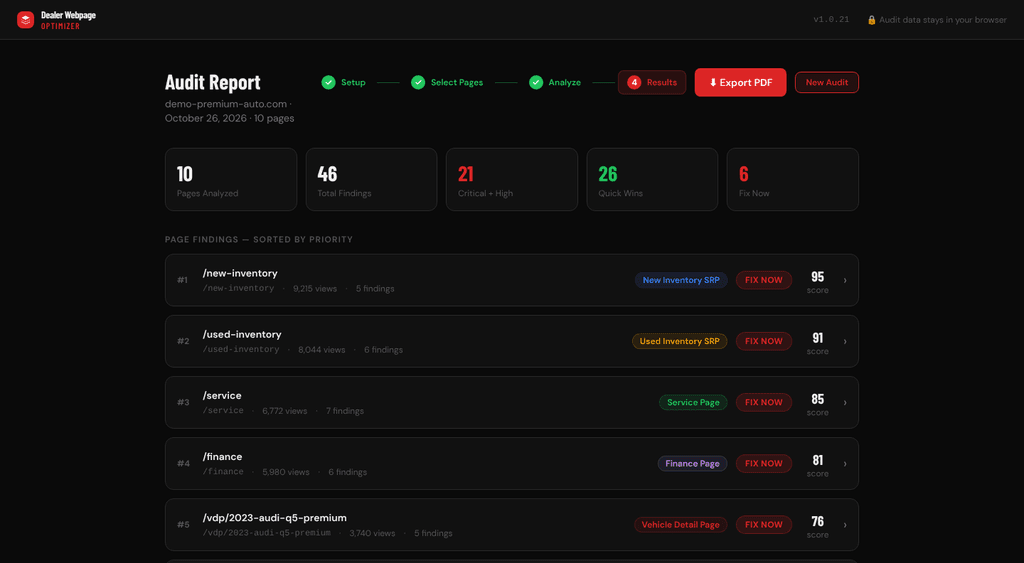Expand the /finance row chevron
Screen dimensions: 1024x563
(x=845, y=464)
